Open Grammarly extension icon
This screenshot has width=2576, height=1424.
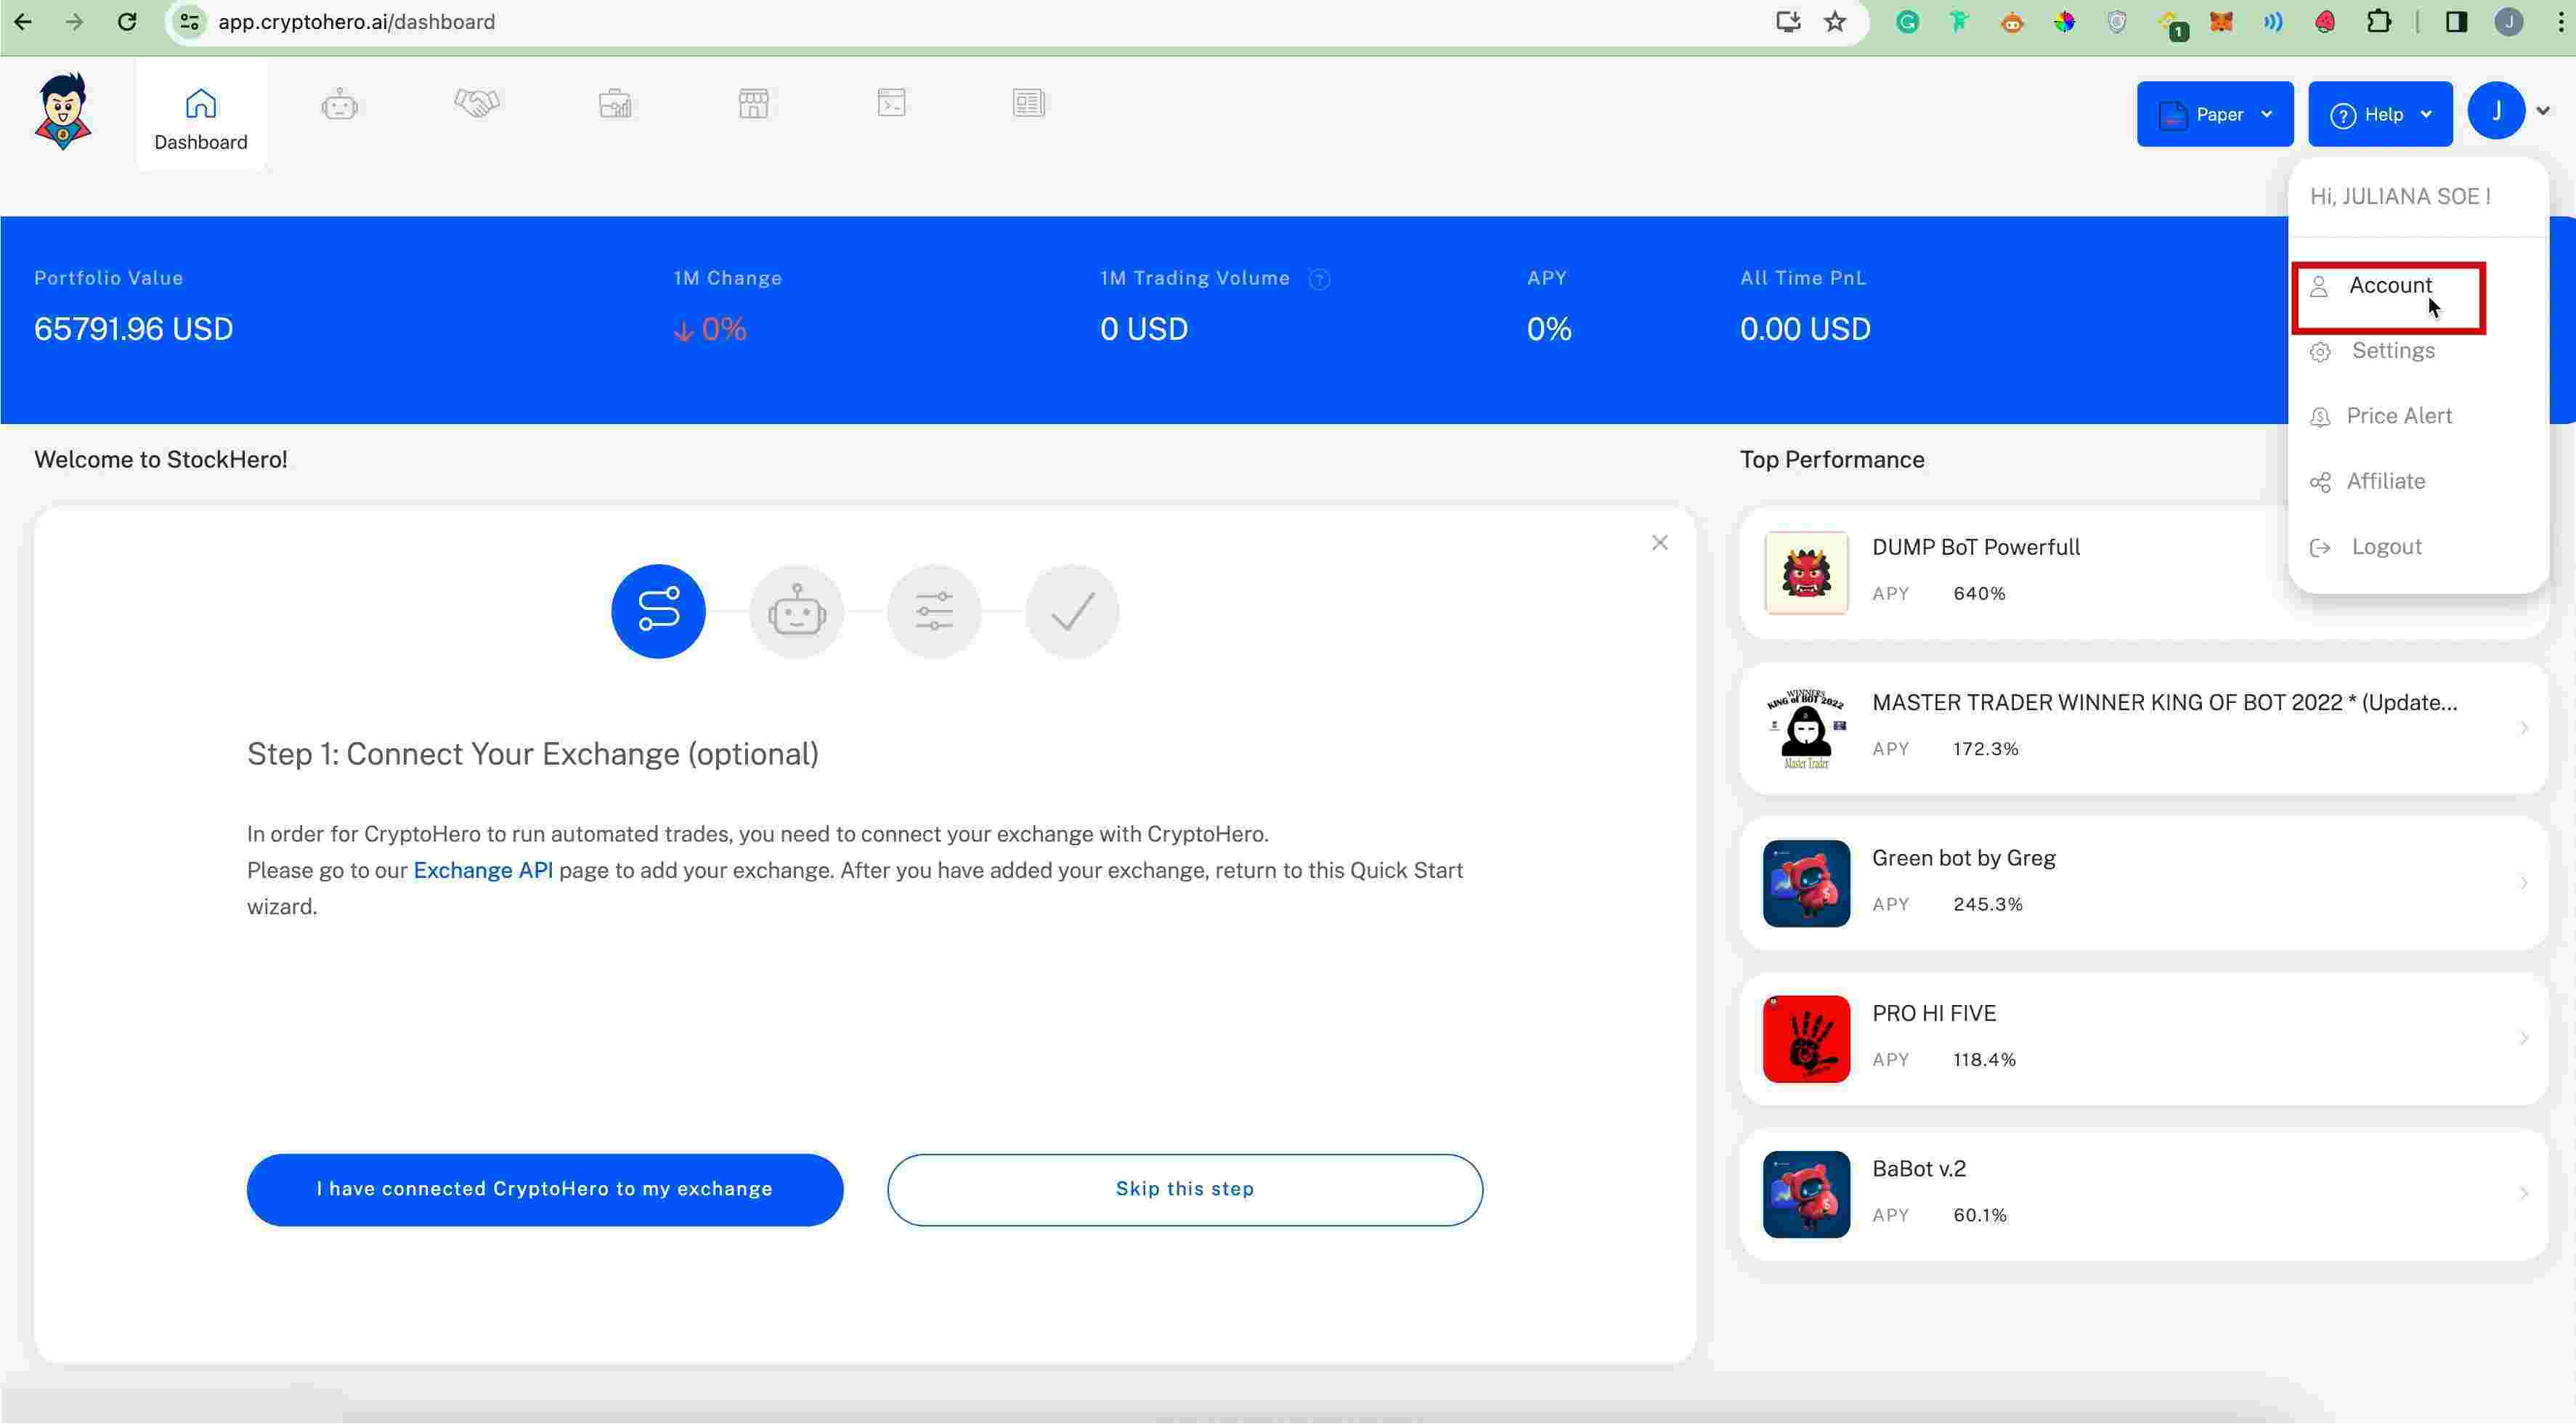pos(1907,22)
